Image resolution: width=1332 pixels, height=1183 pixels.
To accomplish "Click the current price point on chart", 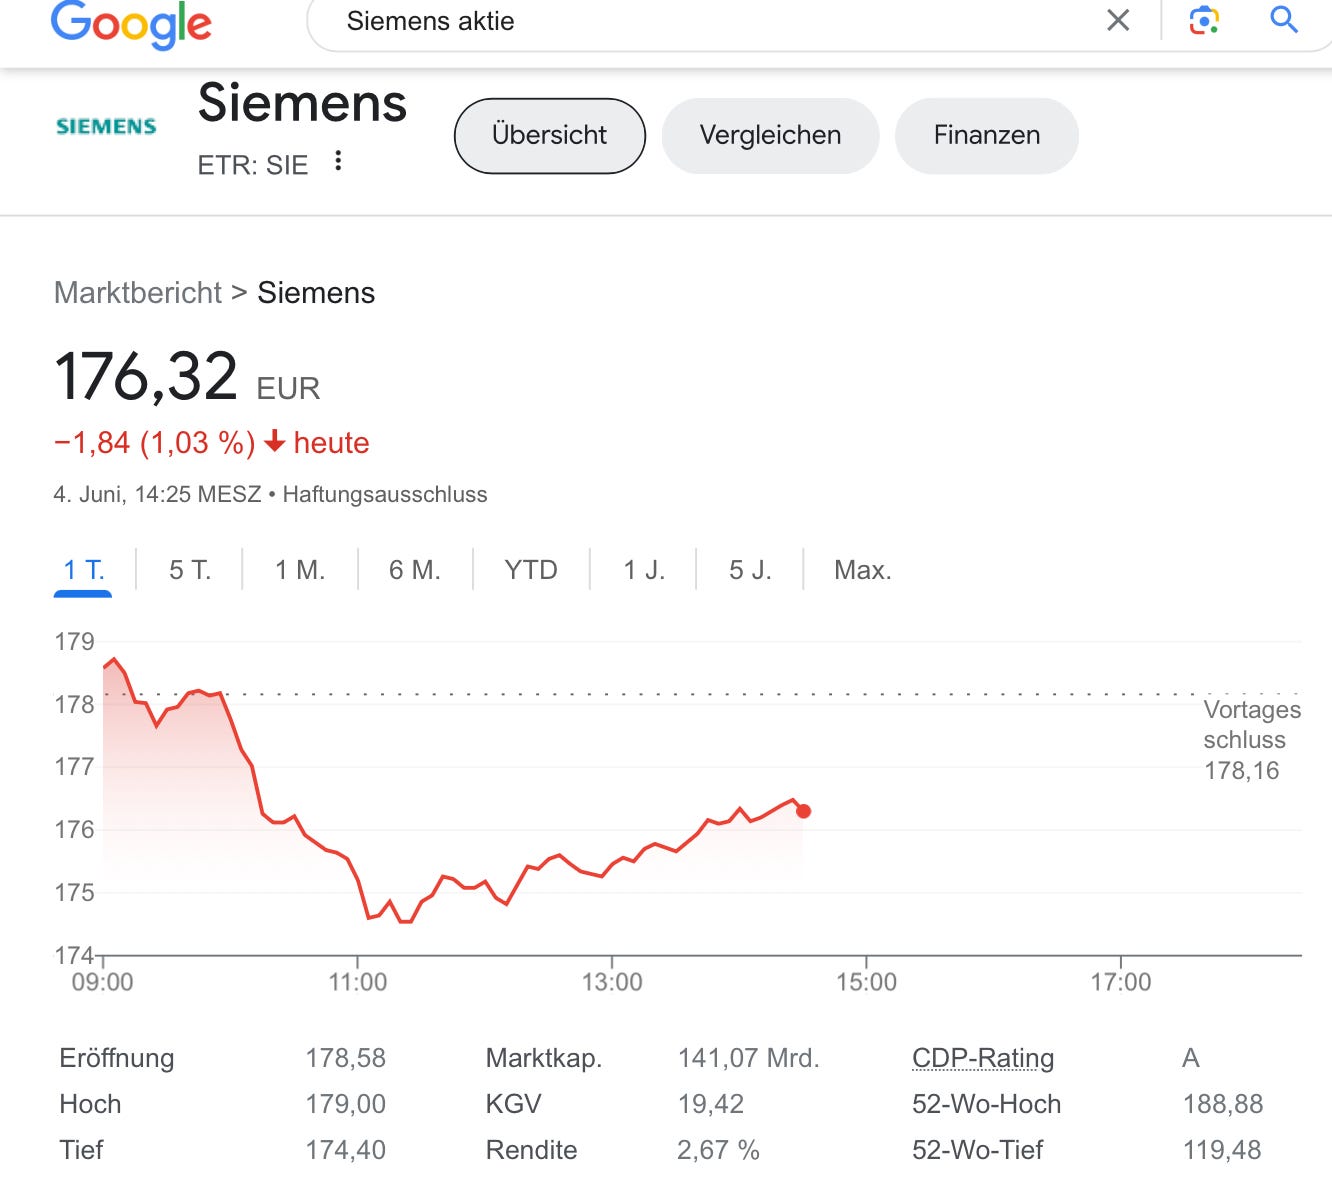I will (x=803, y=811).
